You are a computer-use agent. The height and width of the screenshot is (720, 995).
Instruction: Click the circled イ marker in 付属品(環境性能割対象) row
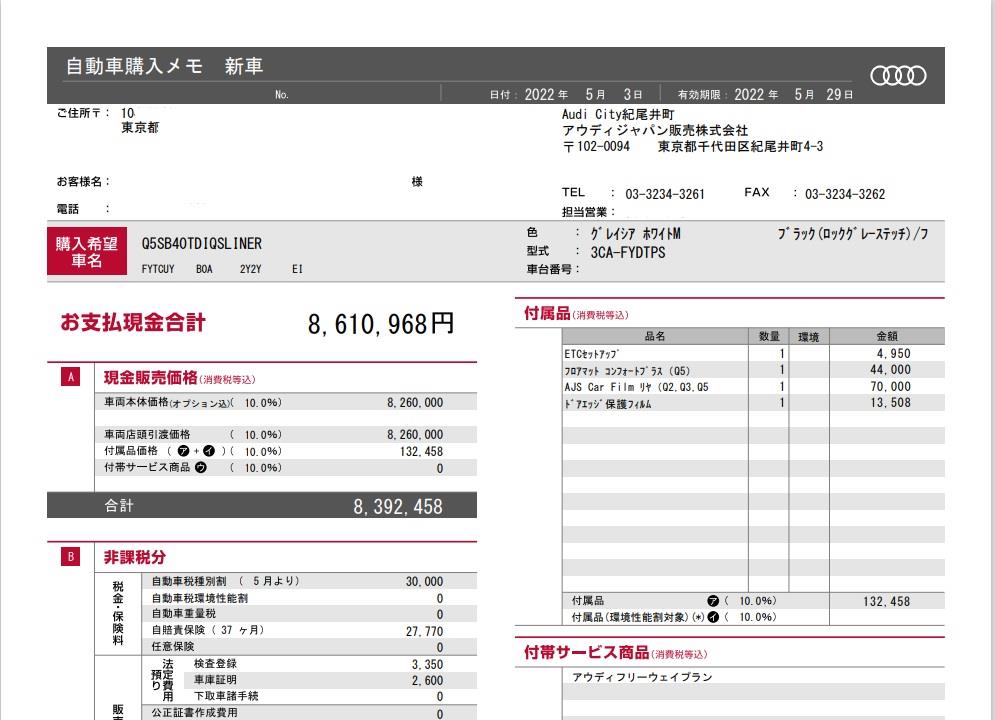(x=713, y=617)
